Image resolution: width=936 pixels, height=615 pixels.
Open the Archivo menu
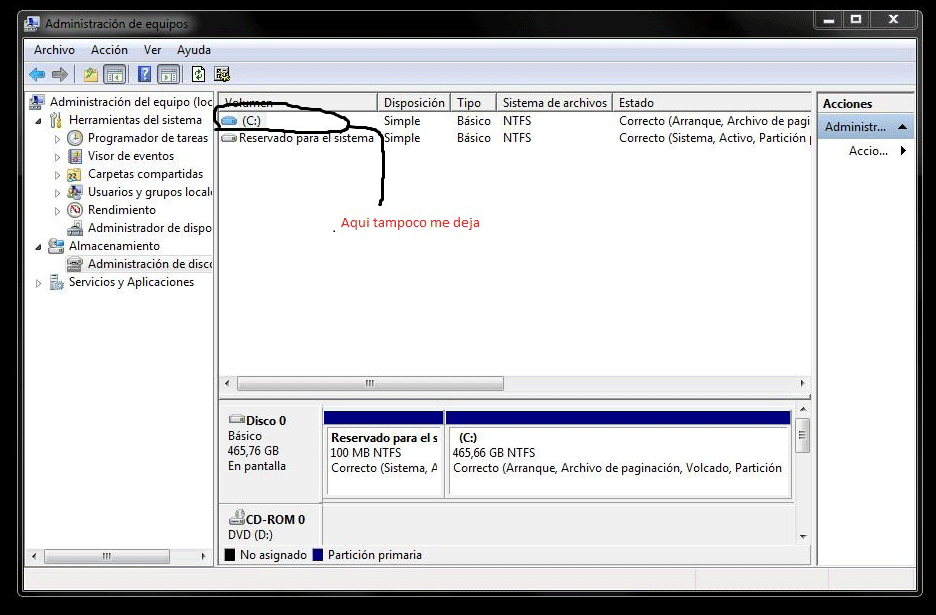click(x=54, y=50)
